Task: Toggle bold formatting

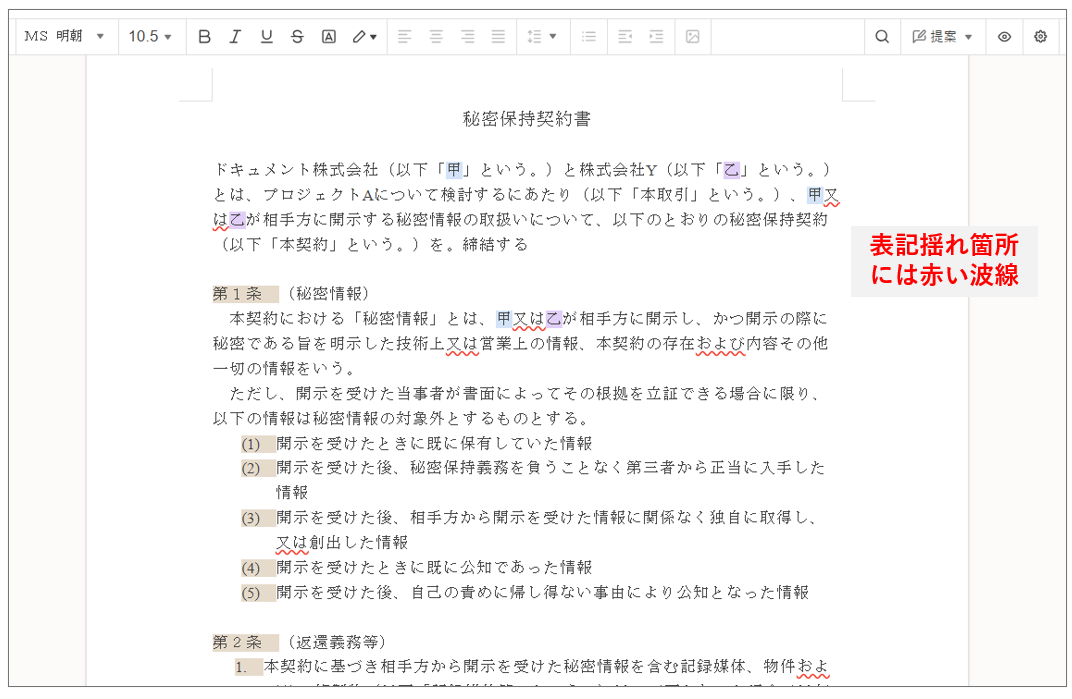Action: [205, 37]
